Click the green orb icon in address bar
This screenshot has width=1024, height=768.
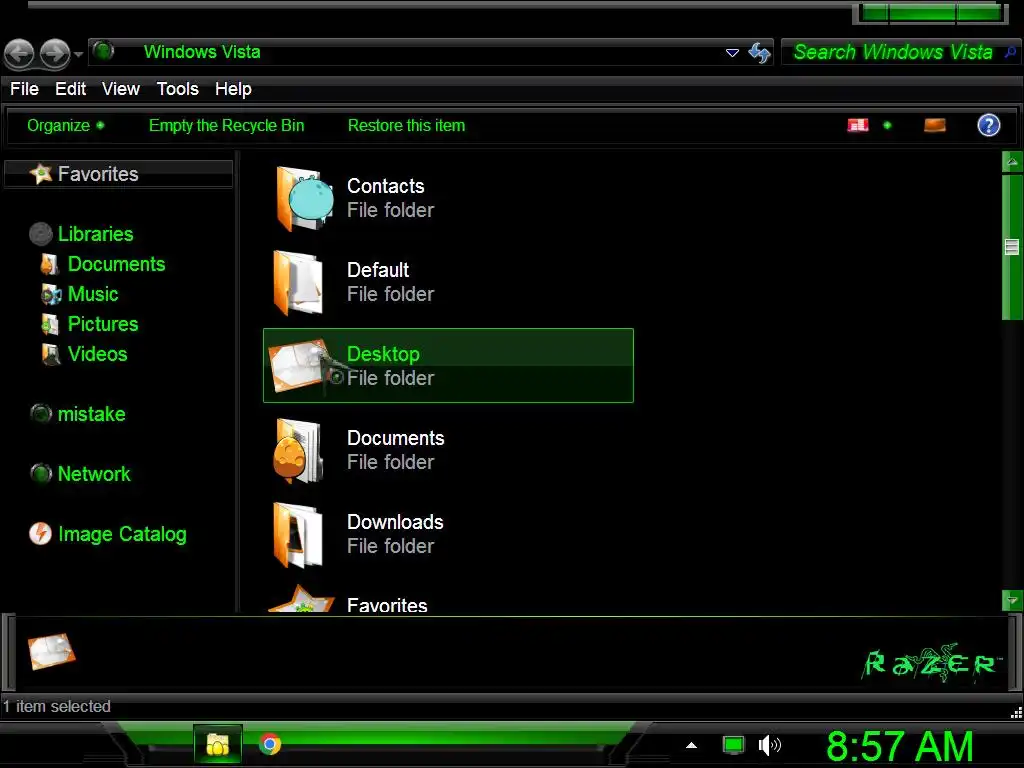103,51
